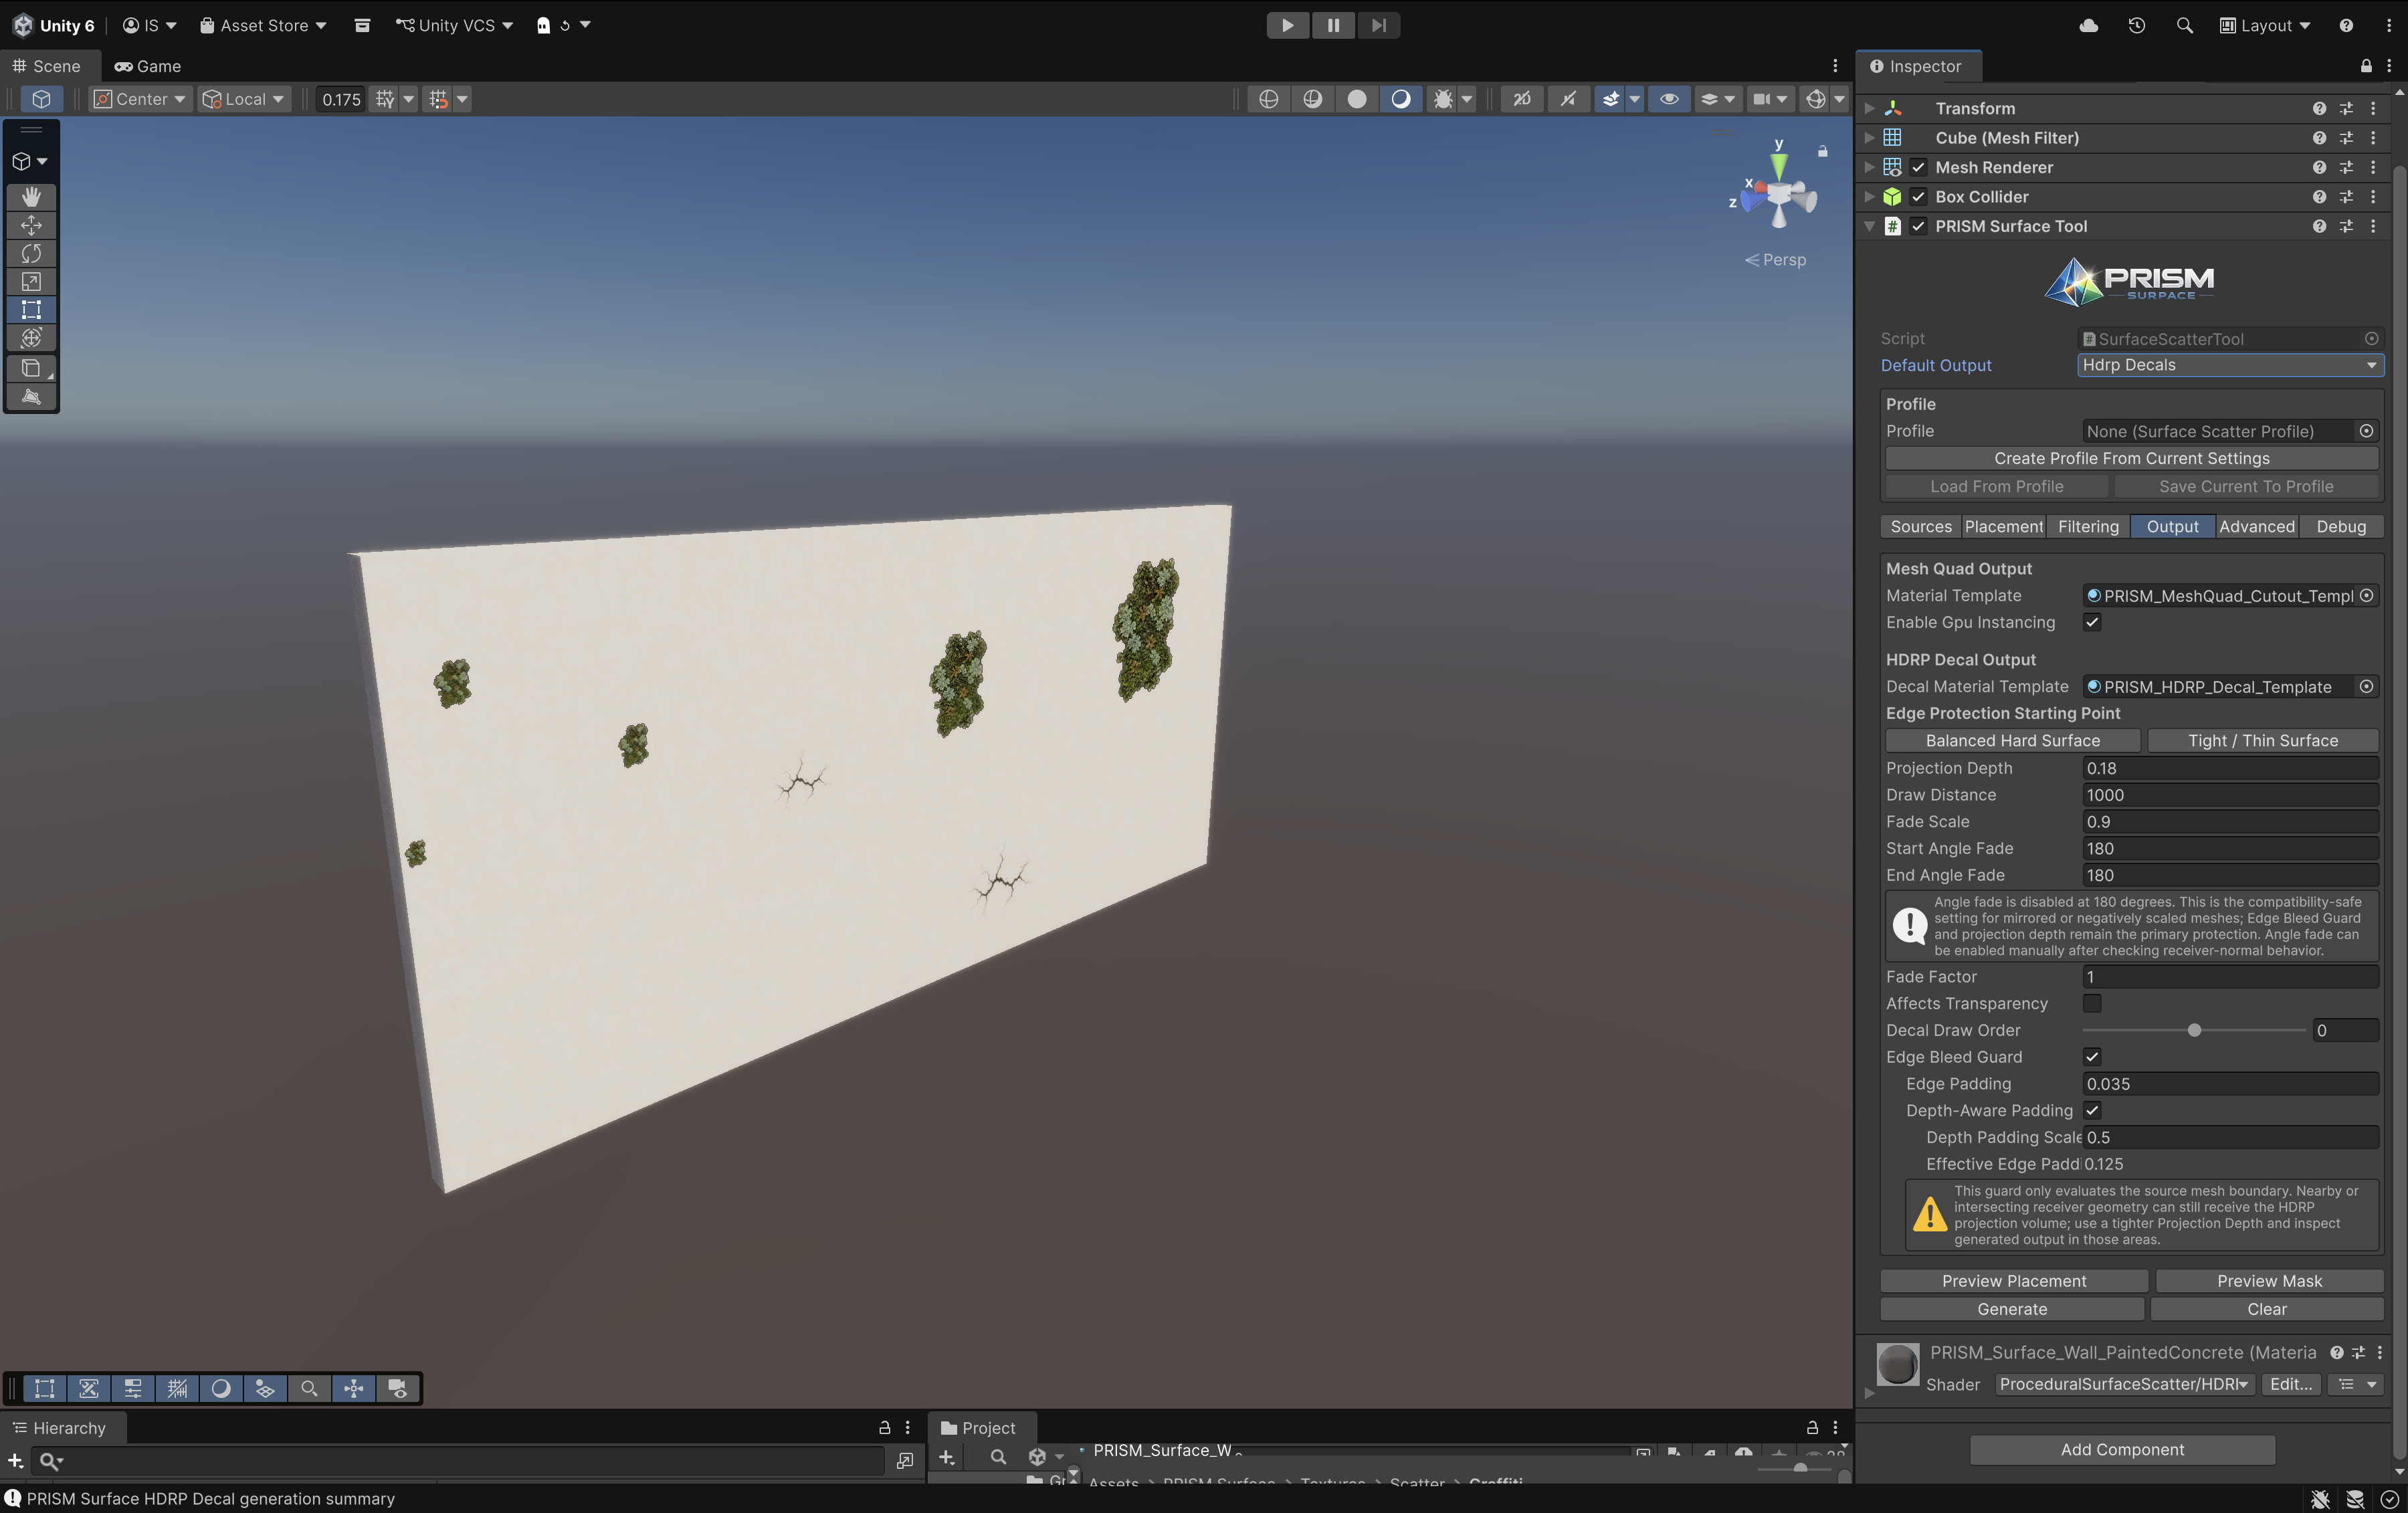Select the Rotate tool
Image resolution: width=2408 pixels, height=1513 pixels.
click(31, 253)
